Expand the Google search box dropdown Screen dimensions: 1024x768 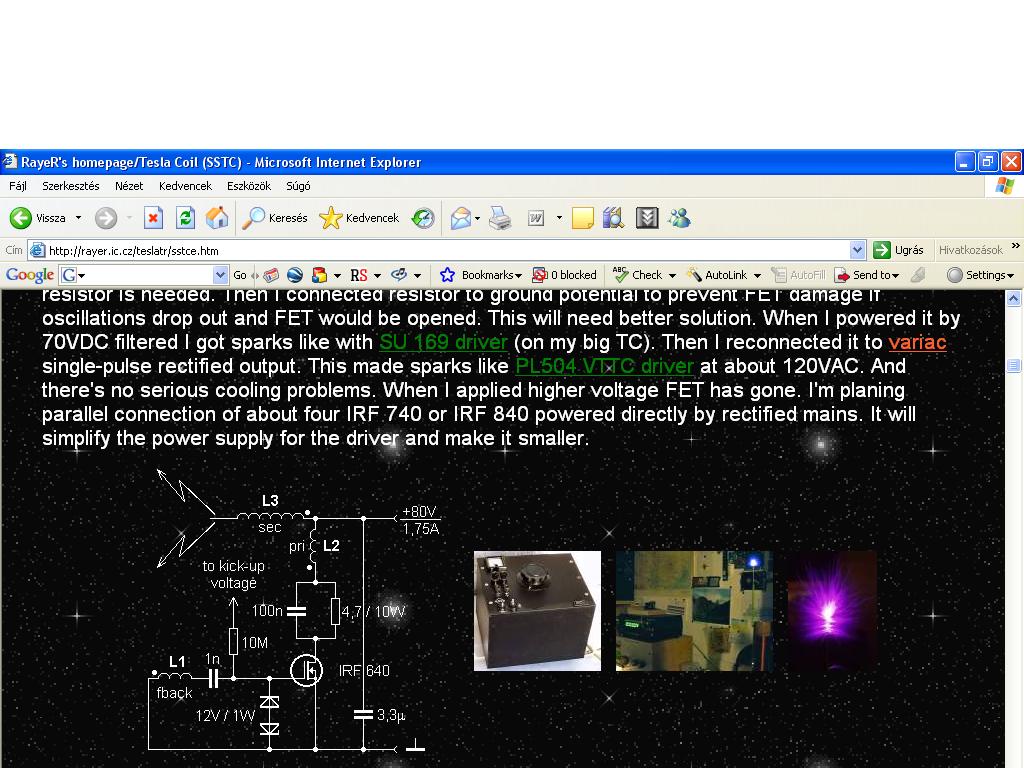pos(220,275)
